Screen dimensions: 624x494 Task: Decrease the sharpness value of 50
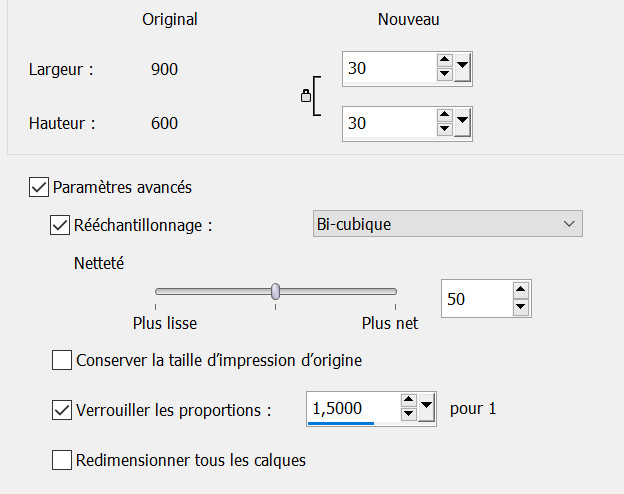pos(520,305)
